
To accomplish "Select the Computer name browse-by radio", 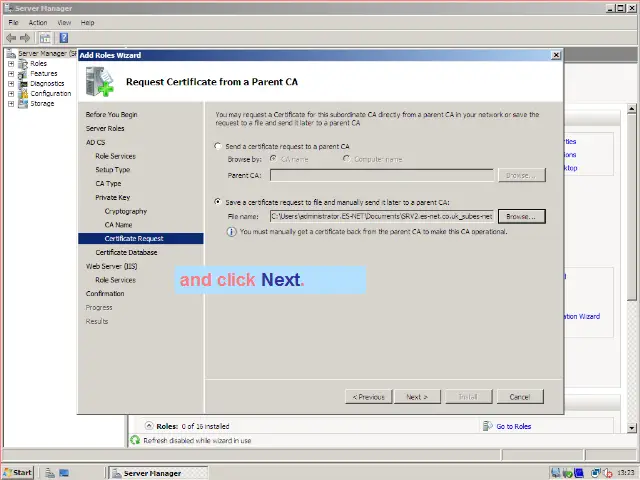I will point(347,159).
